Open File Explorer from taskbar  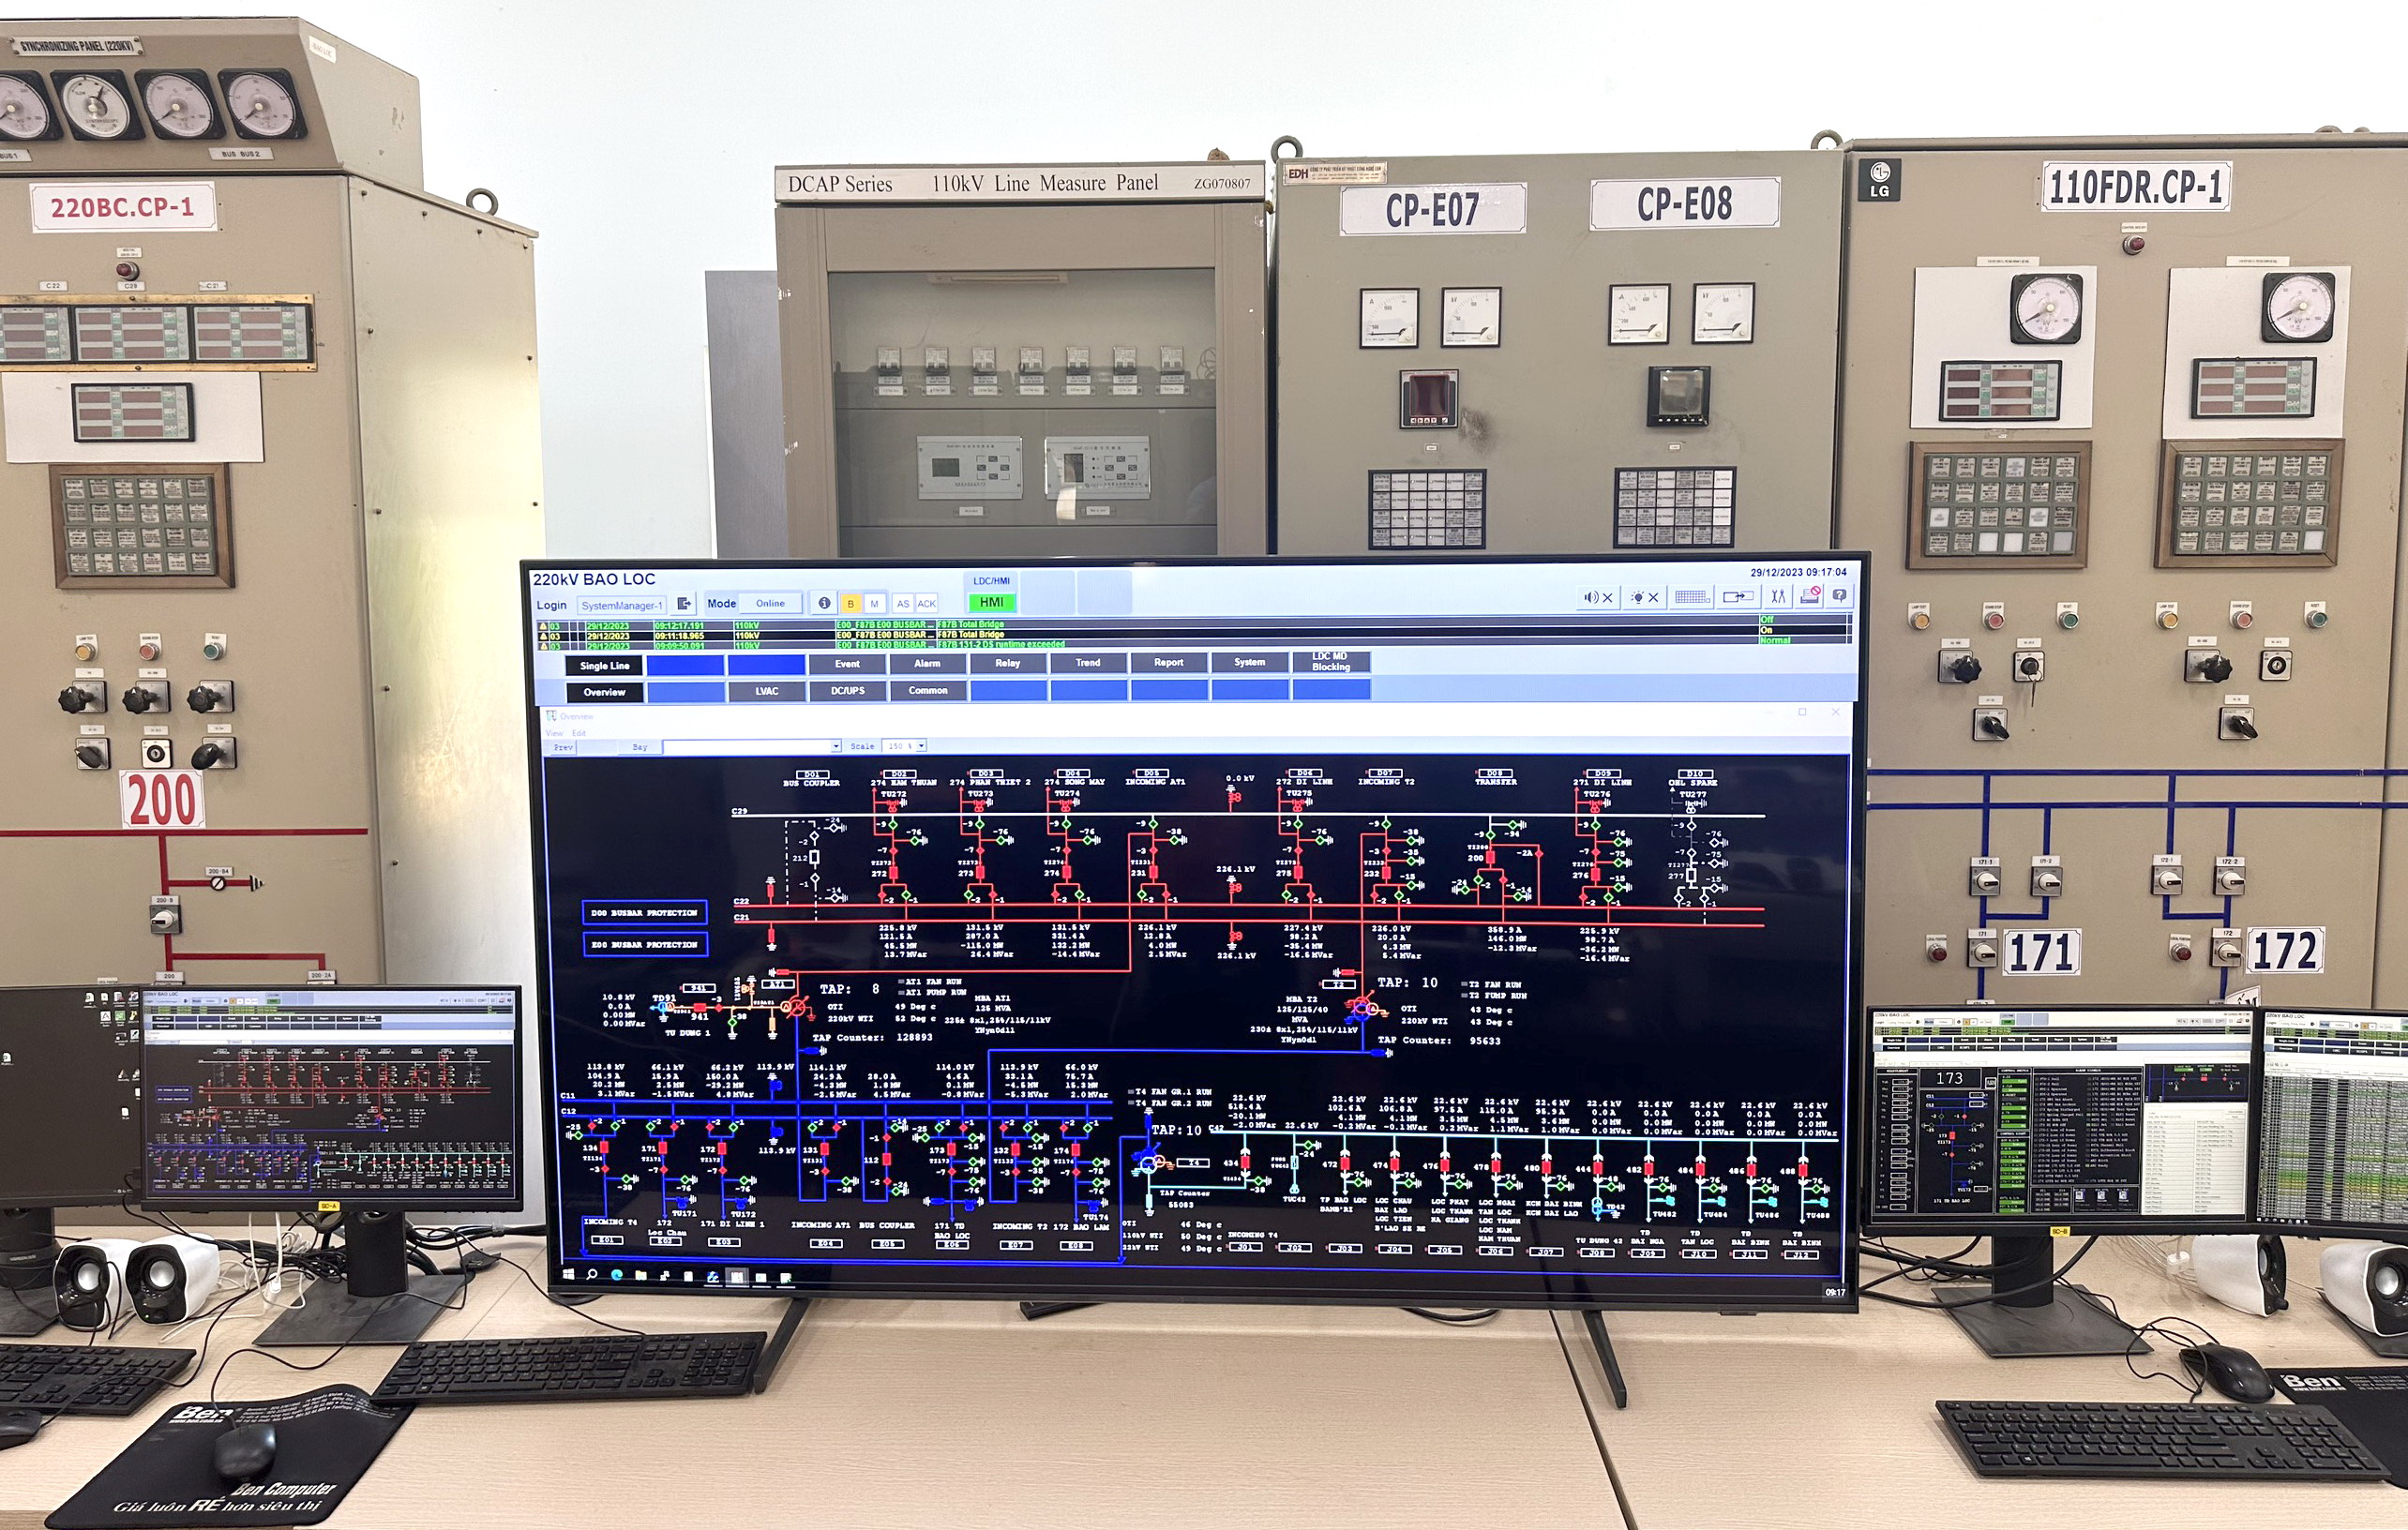click(x=640, y=1276)
